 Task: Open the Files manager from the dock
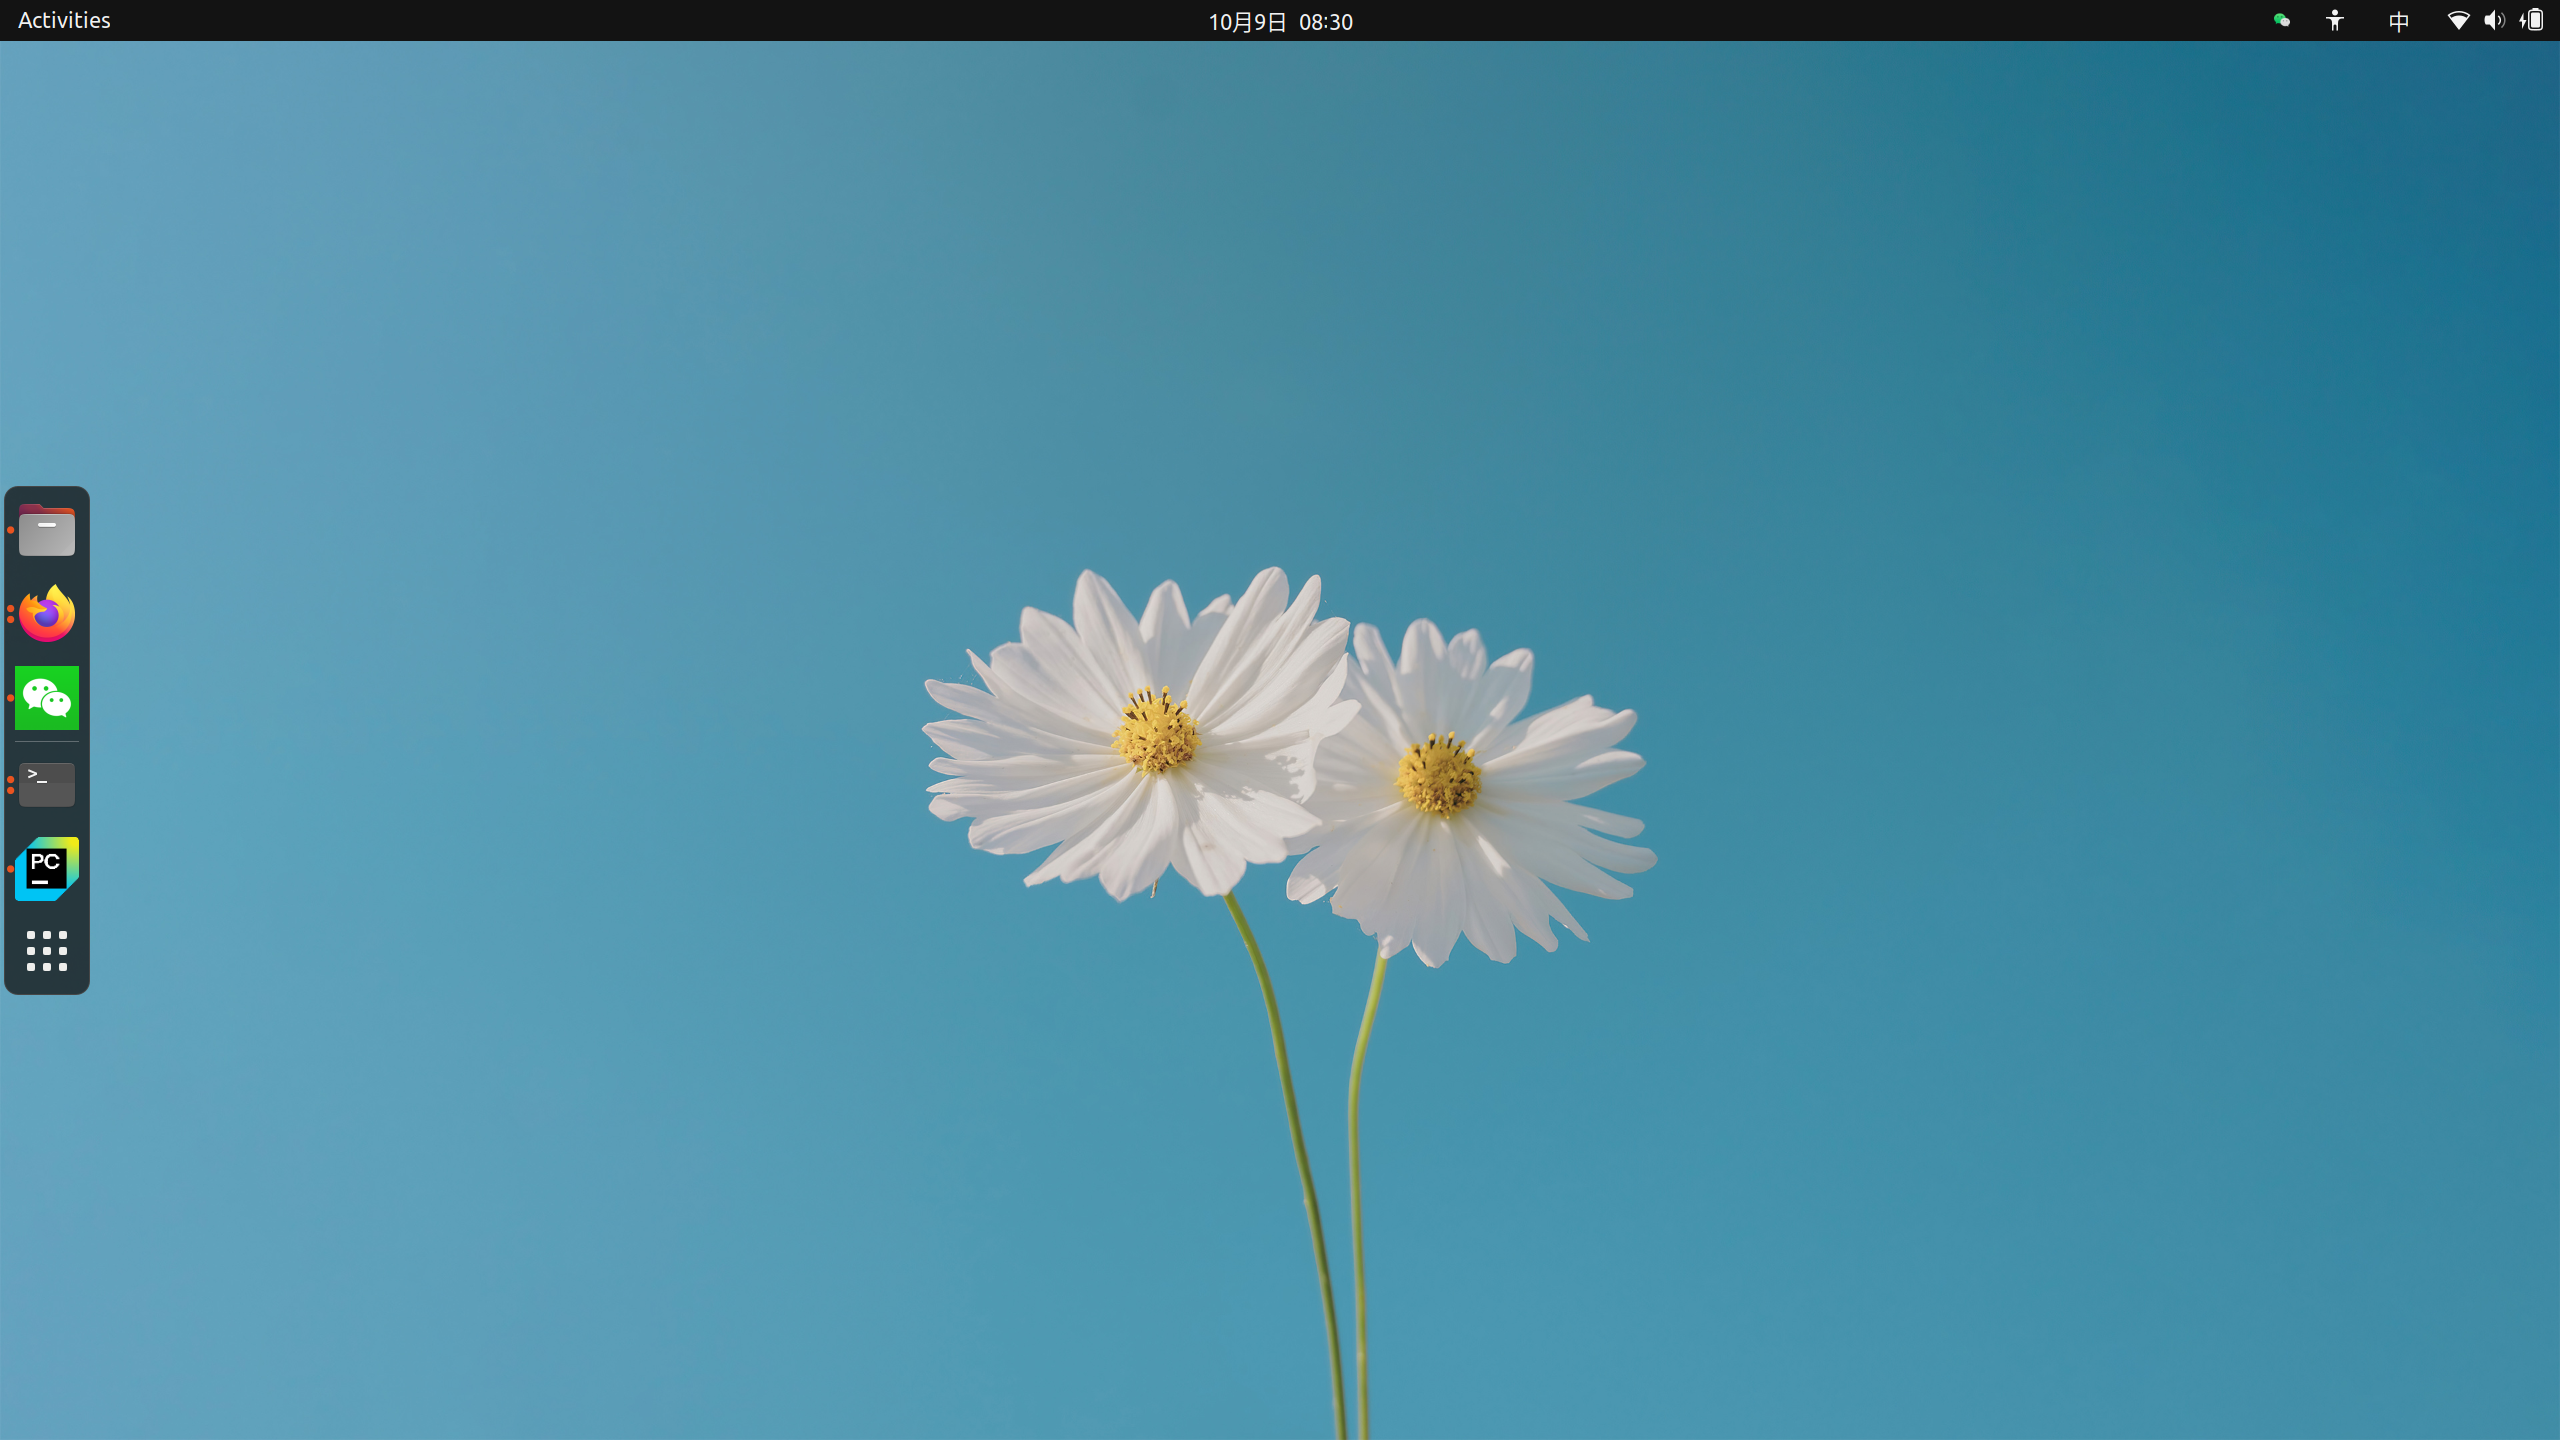pyautogui.click(x=46, y=530)
